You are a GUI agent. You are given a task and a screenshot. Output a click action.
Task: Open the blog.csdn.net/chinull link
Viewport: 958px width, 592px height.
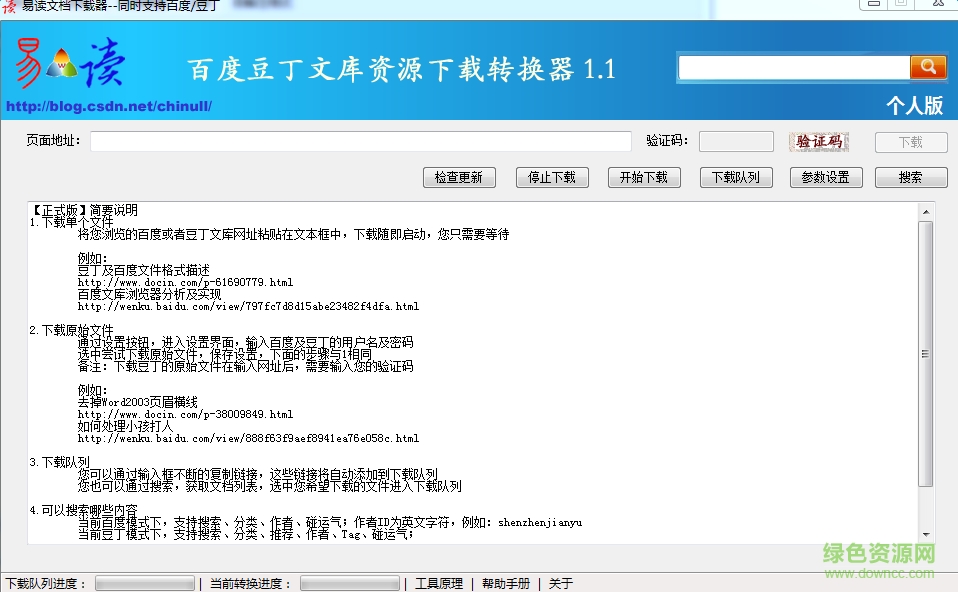(109, 106)
